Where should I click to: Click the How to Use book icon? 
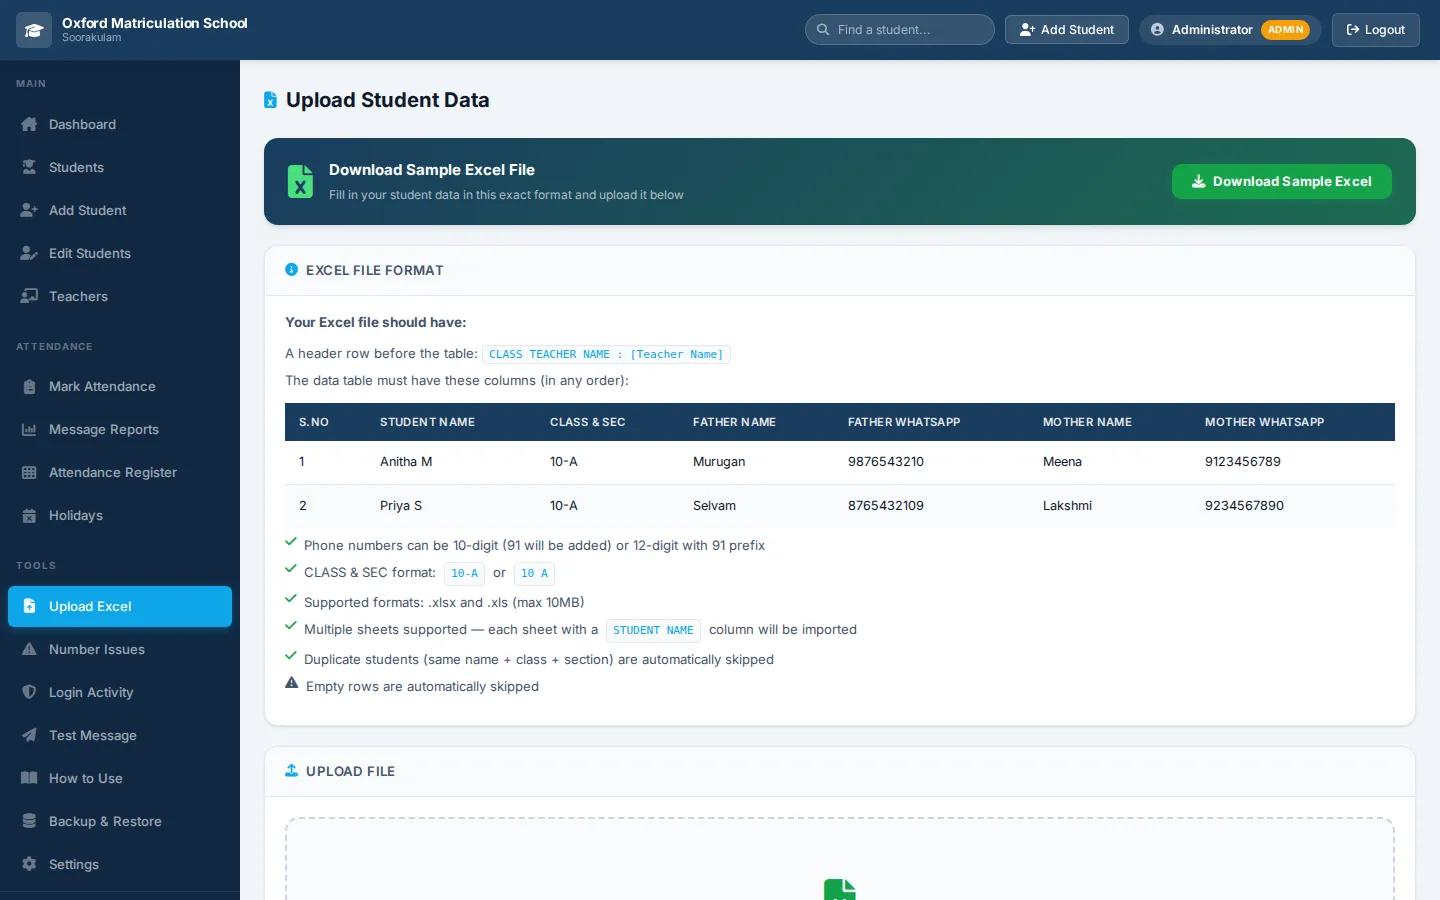click(29, 778)
